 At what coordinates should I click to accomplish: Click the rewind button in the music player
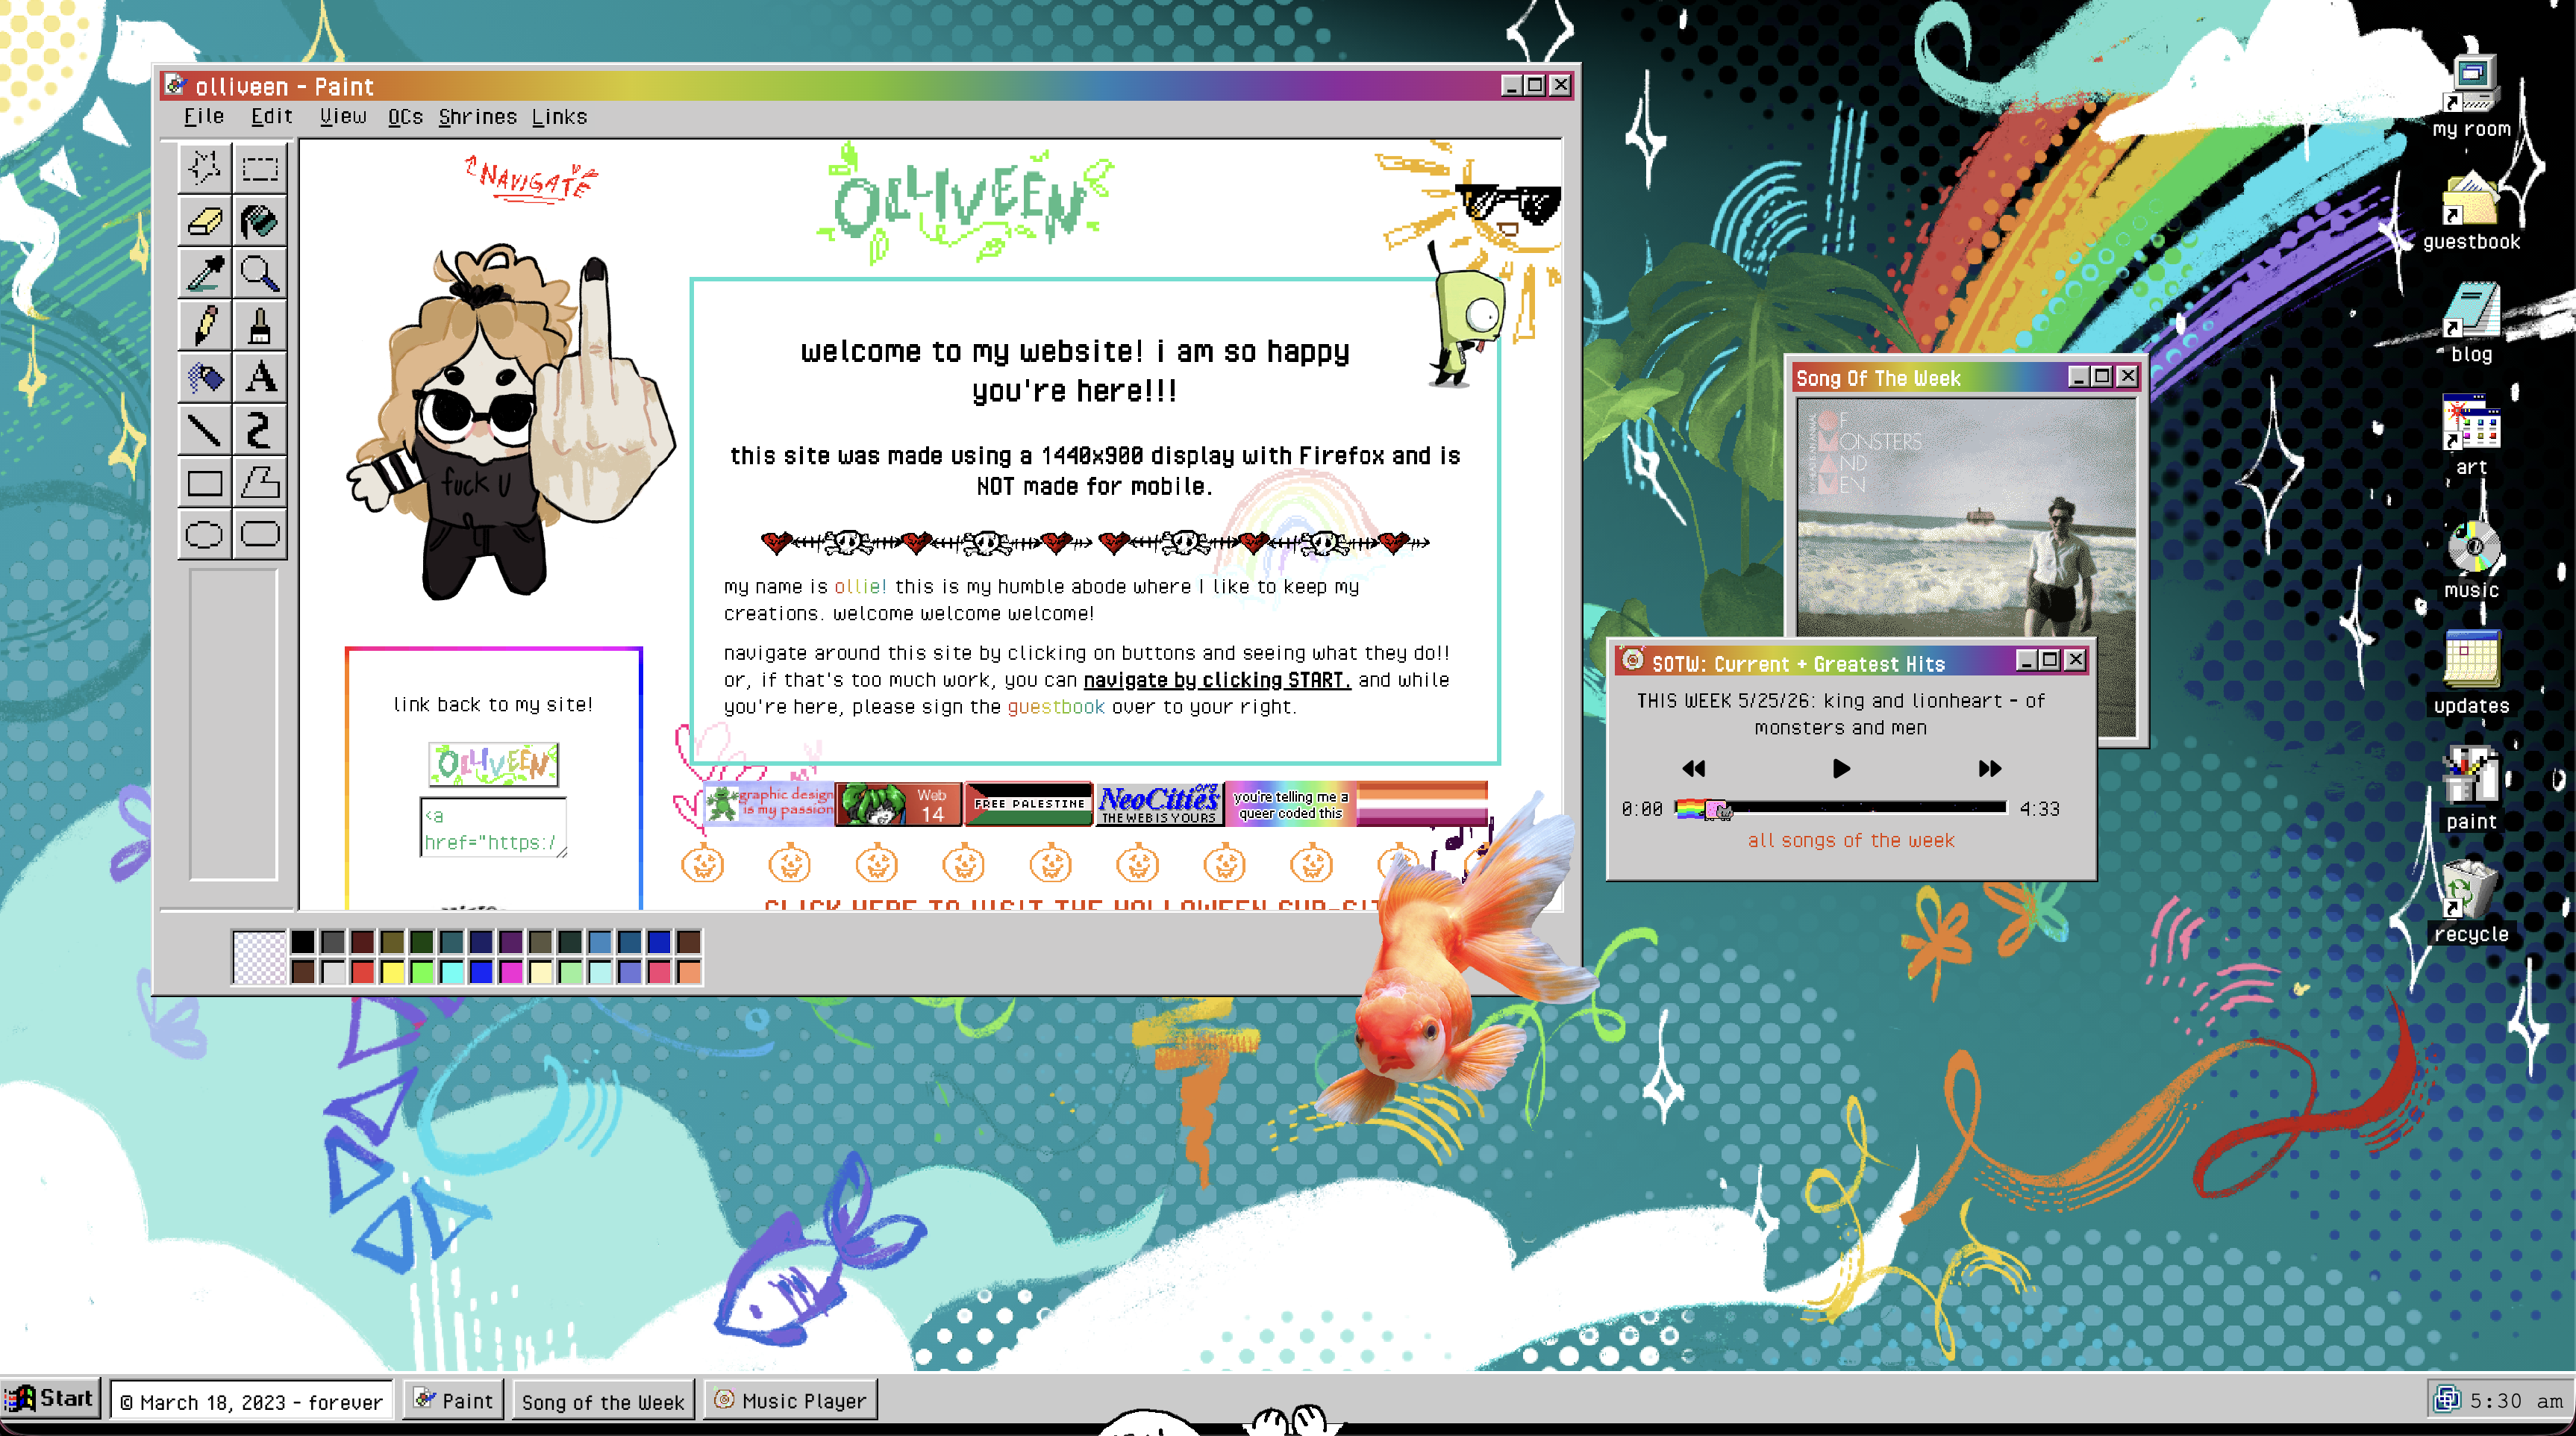click(1693, 768)
